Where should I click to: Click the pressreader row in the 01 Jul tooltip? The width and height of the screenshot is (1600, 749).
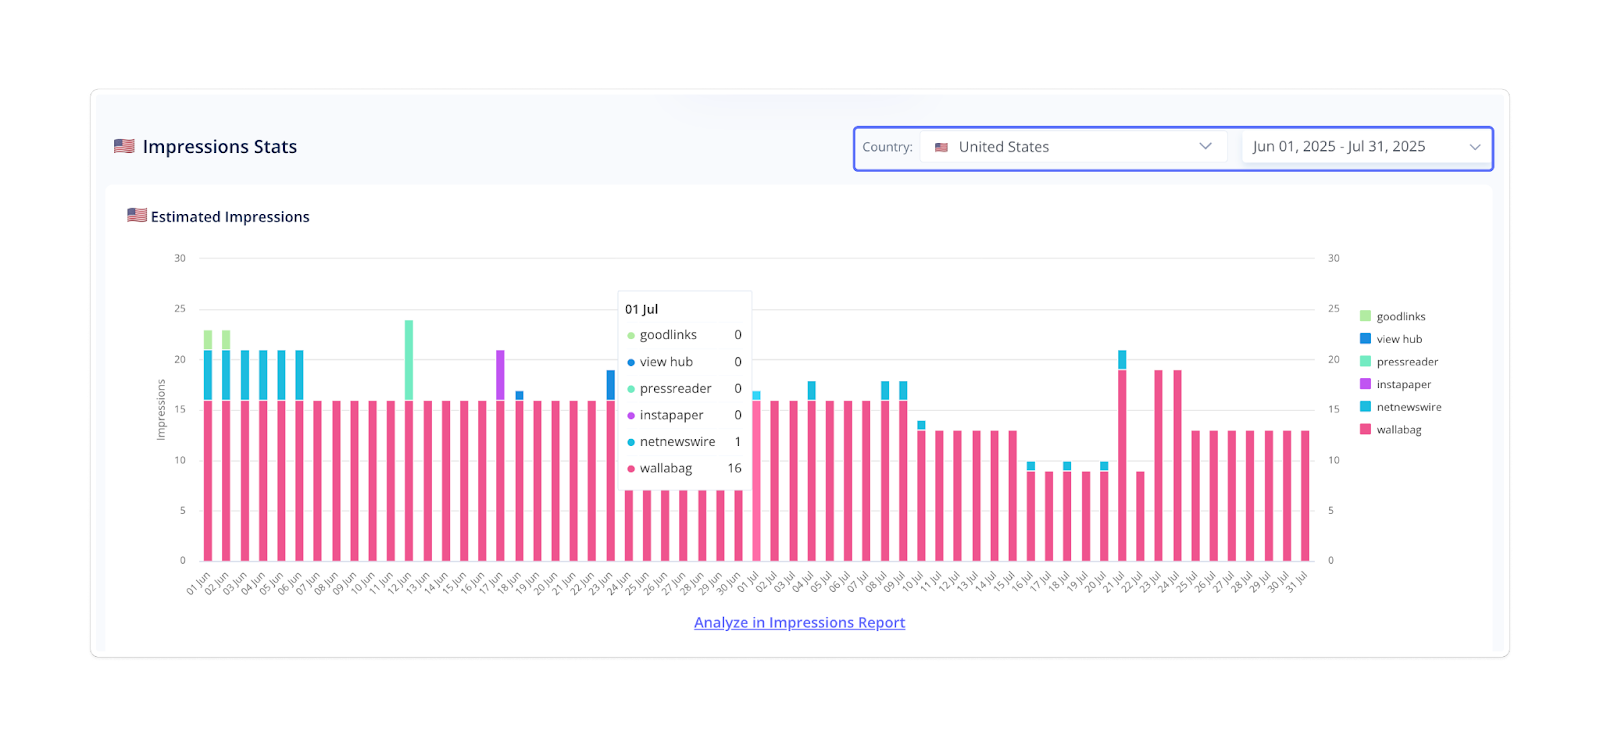coord(684,388)
